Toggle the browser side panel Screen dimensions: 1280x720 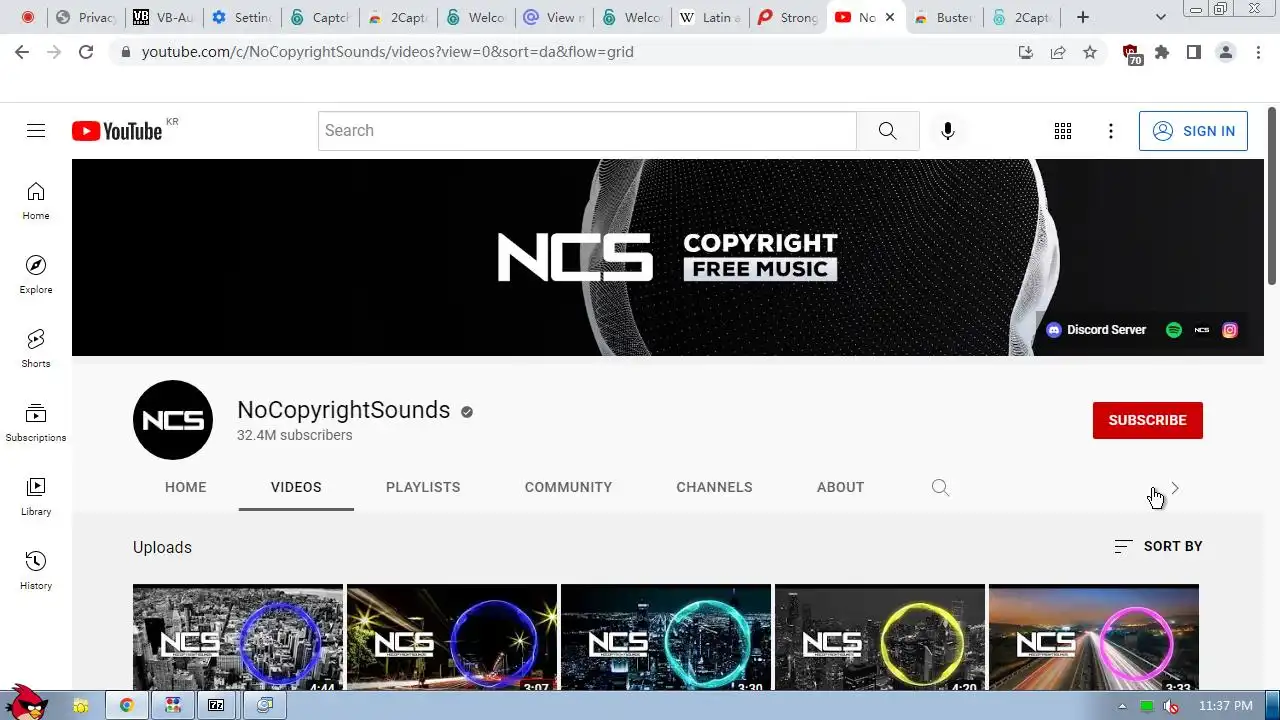tap(1194, 52)
